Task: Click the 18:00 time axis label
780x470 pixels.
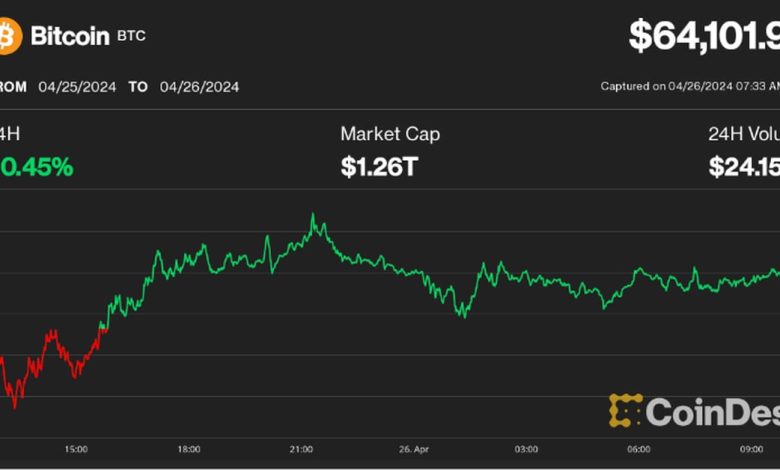Action: click(x=189, y=448)
